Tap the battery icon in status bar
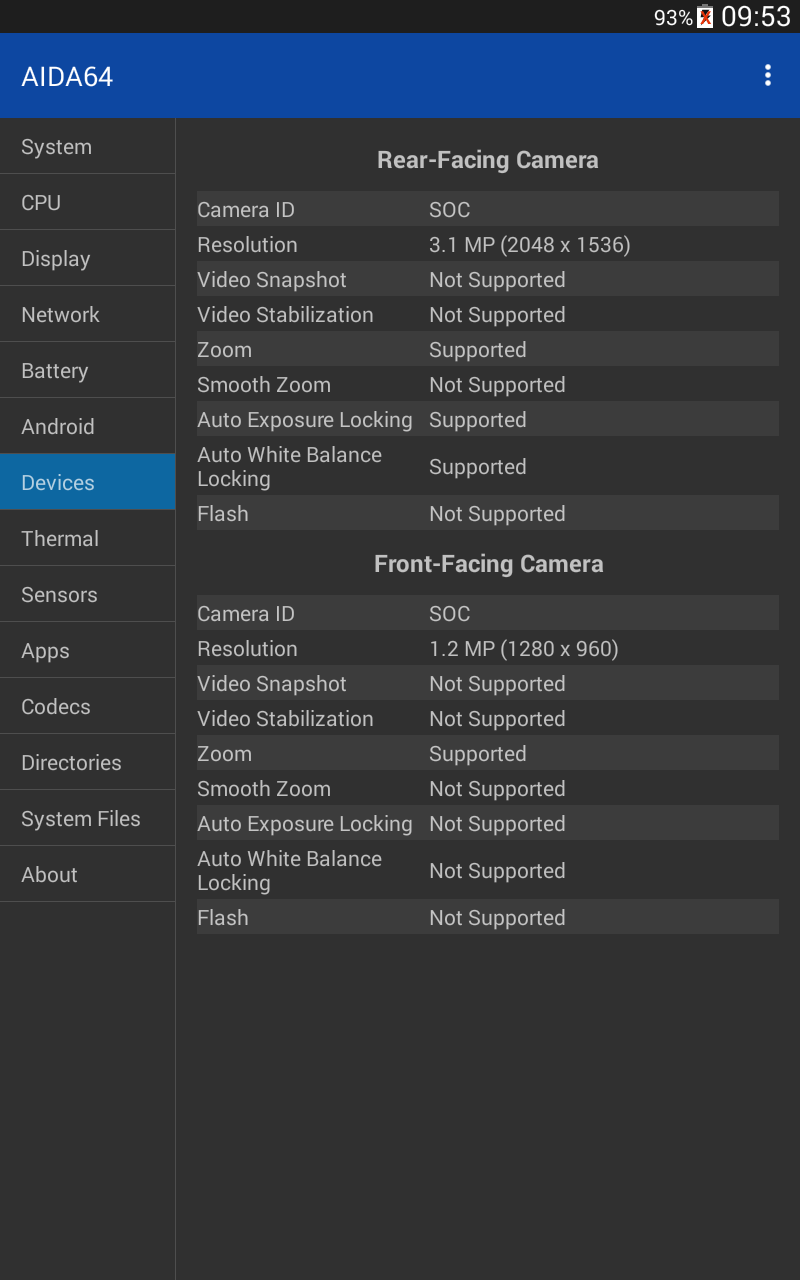This screenshot has width=800, height=1280. point(705,16)
